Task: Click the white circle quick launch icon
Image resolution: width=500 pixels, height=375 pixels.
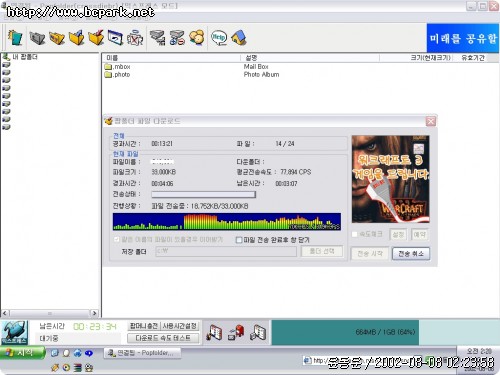Action: pyautogui.click(x=66, y=353)
